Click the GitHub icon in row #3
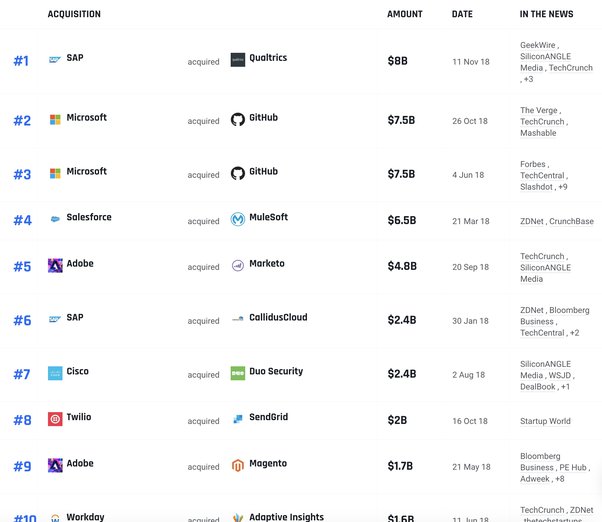The width and height of the screenshot is (602, 522). click(237, 173)
